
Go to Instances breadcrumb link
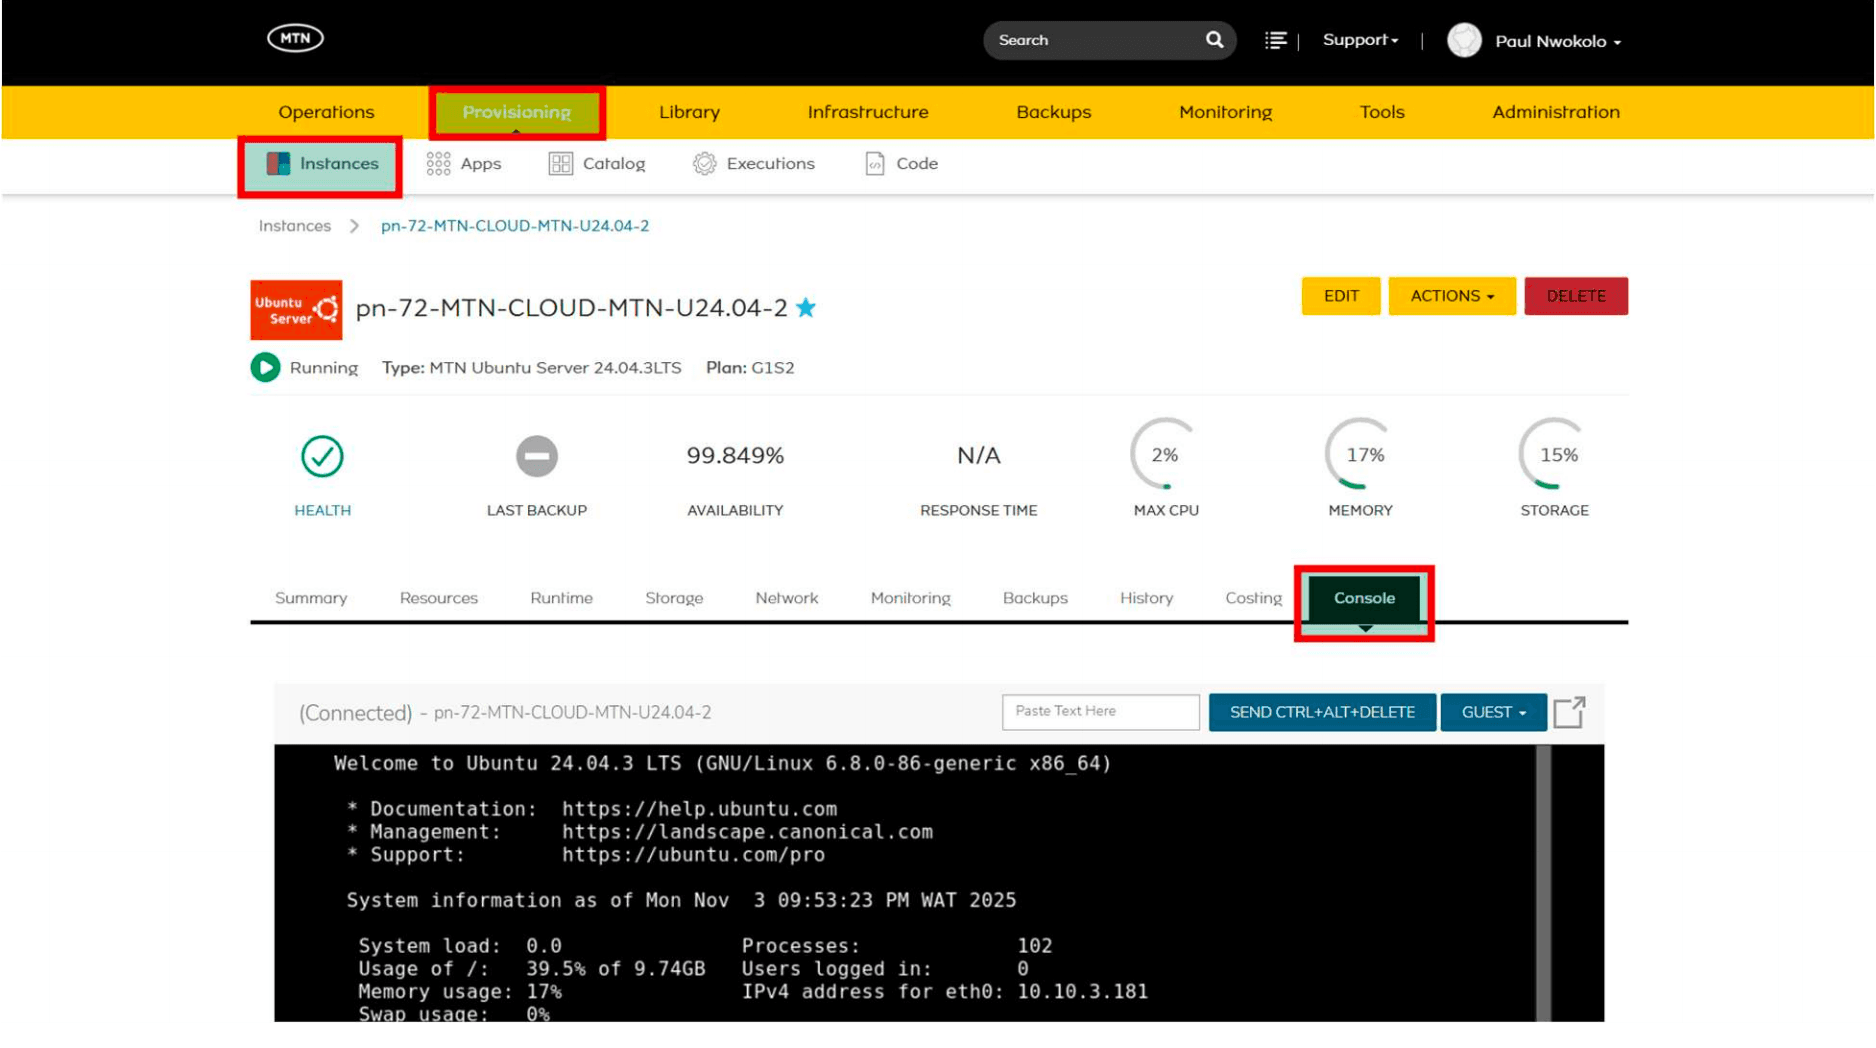(x=294, y=226)
